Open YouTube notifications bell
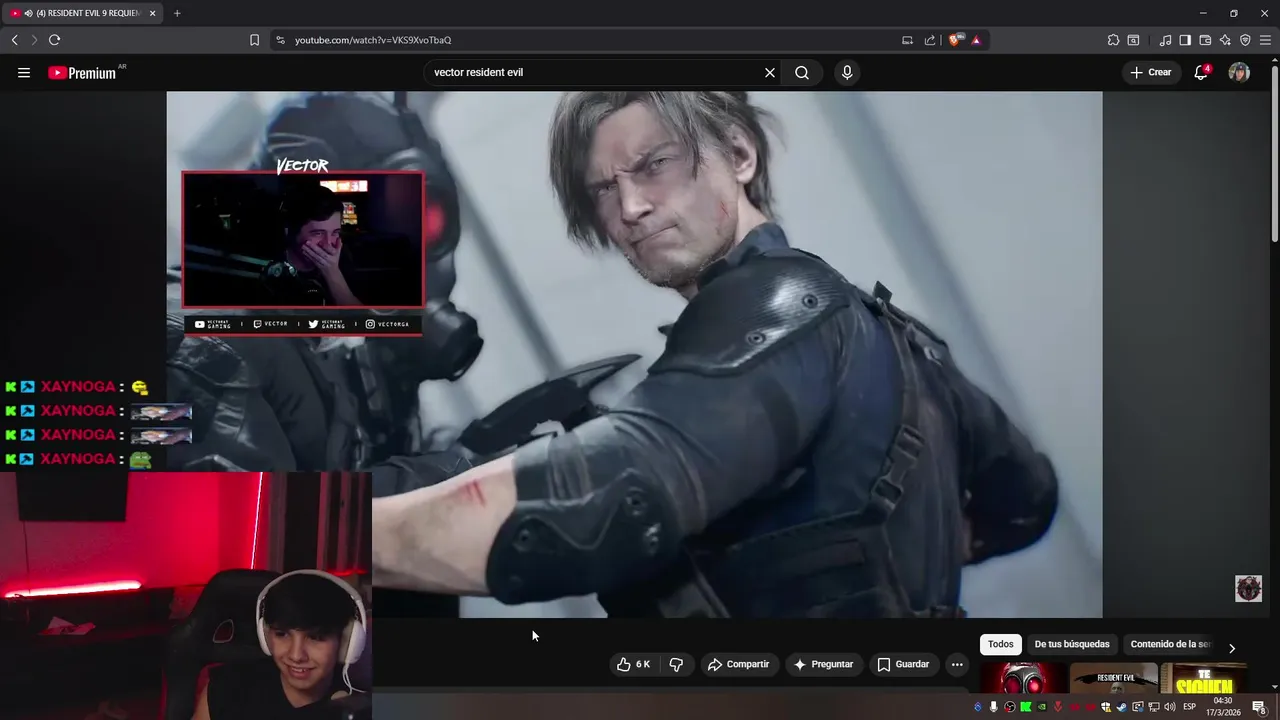1280x720 pixels. [1201, 72]
